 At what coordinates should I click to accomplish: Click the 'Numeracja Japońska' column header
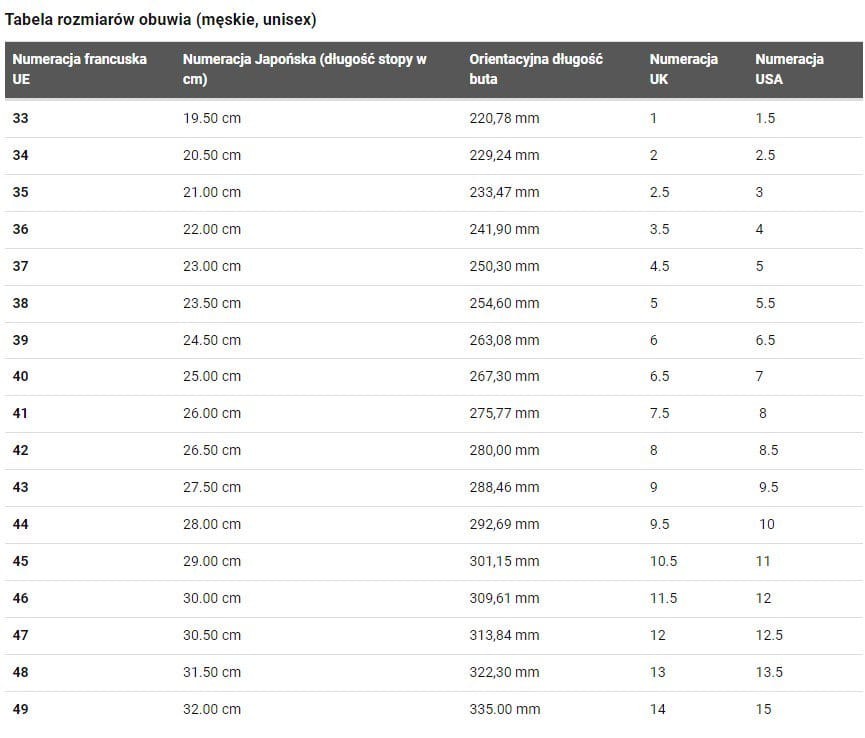point(304,69)
